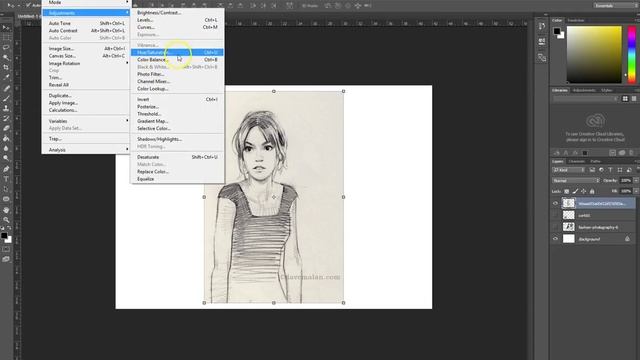Image resolution: width=640 pixels, height=360 pixels.
Task: Toggle lock transparent pixels
Action: 567,191
